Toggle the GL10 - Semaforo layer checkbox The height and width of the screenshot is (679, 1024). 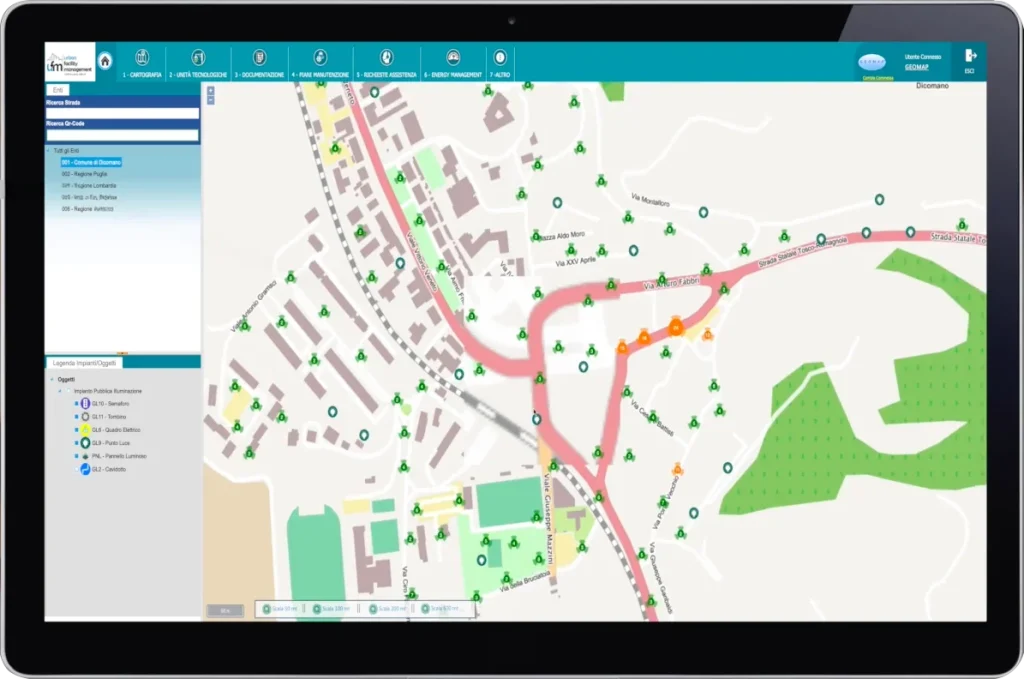76,403
